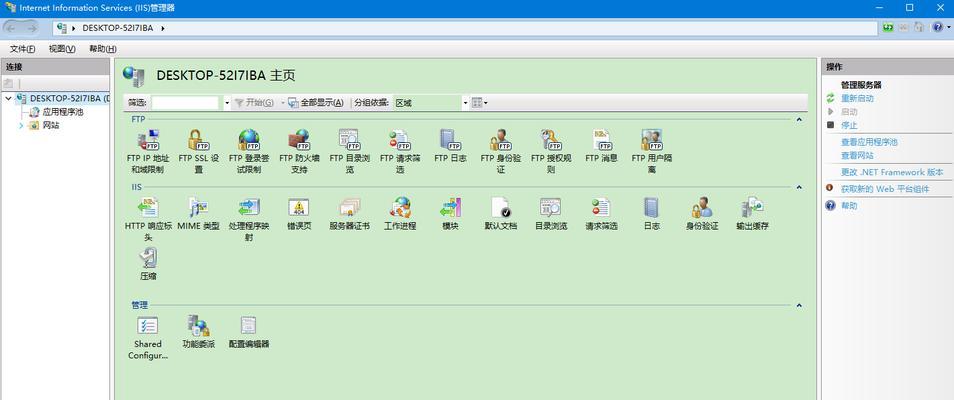Select 应用程序池 in connections tree
954x400 pixels.
coord(62,112)
